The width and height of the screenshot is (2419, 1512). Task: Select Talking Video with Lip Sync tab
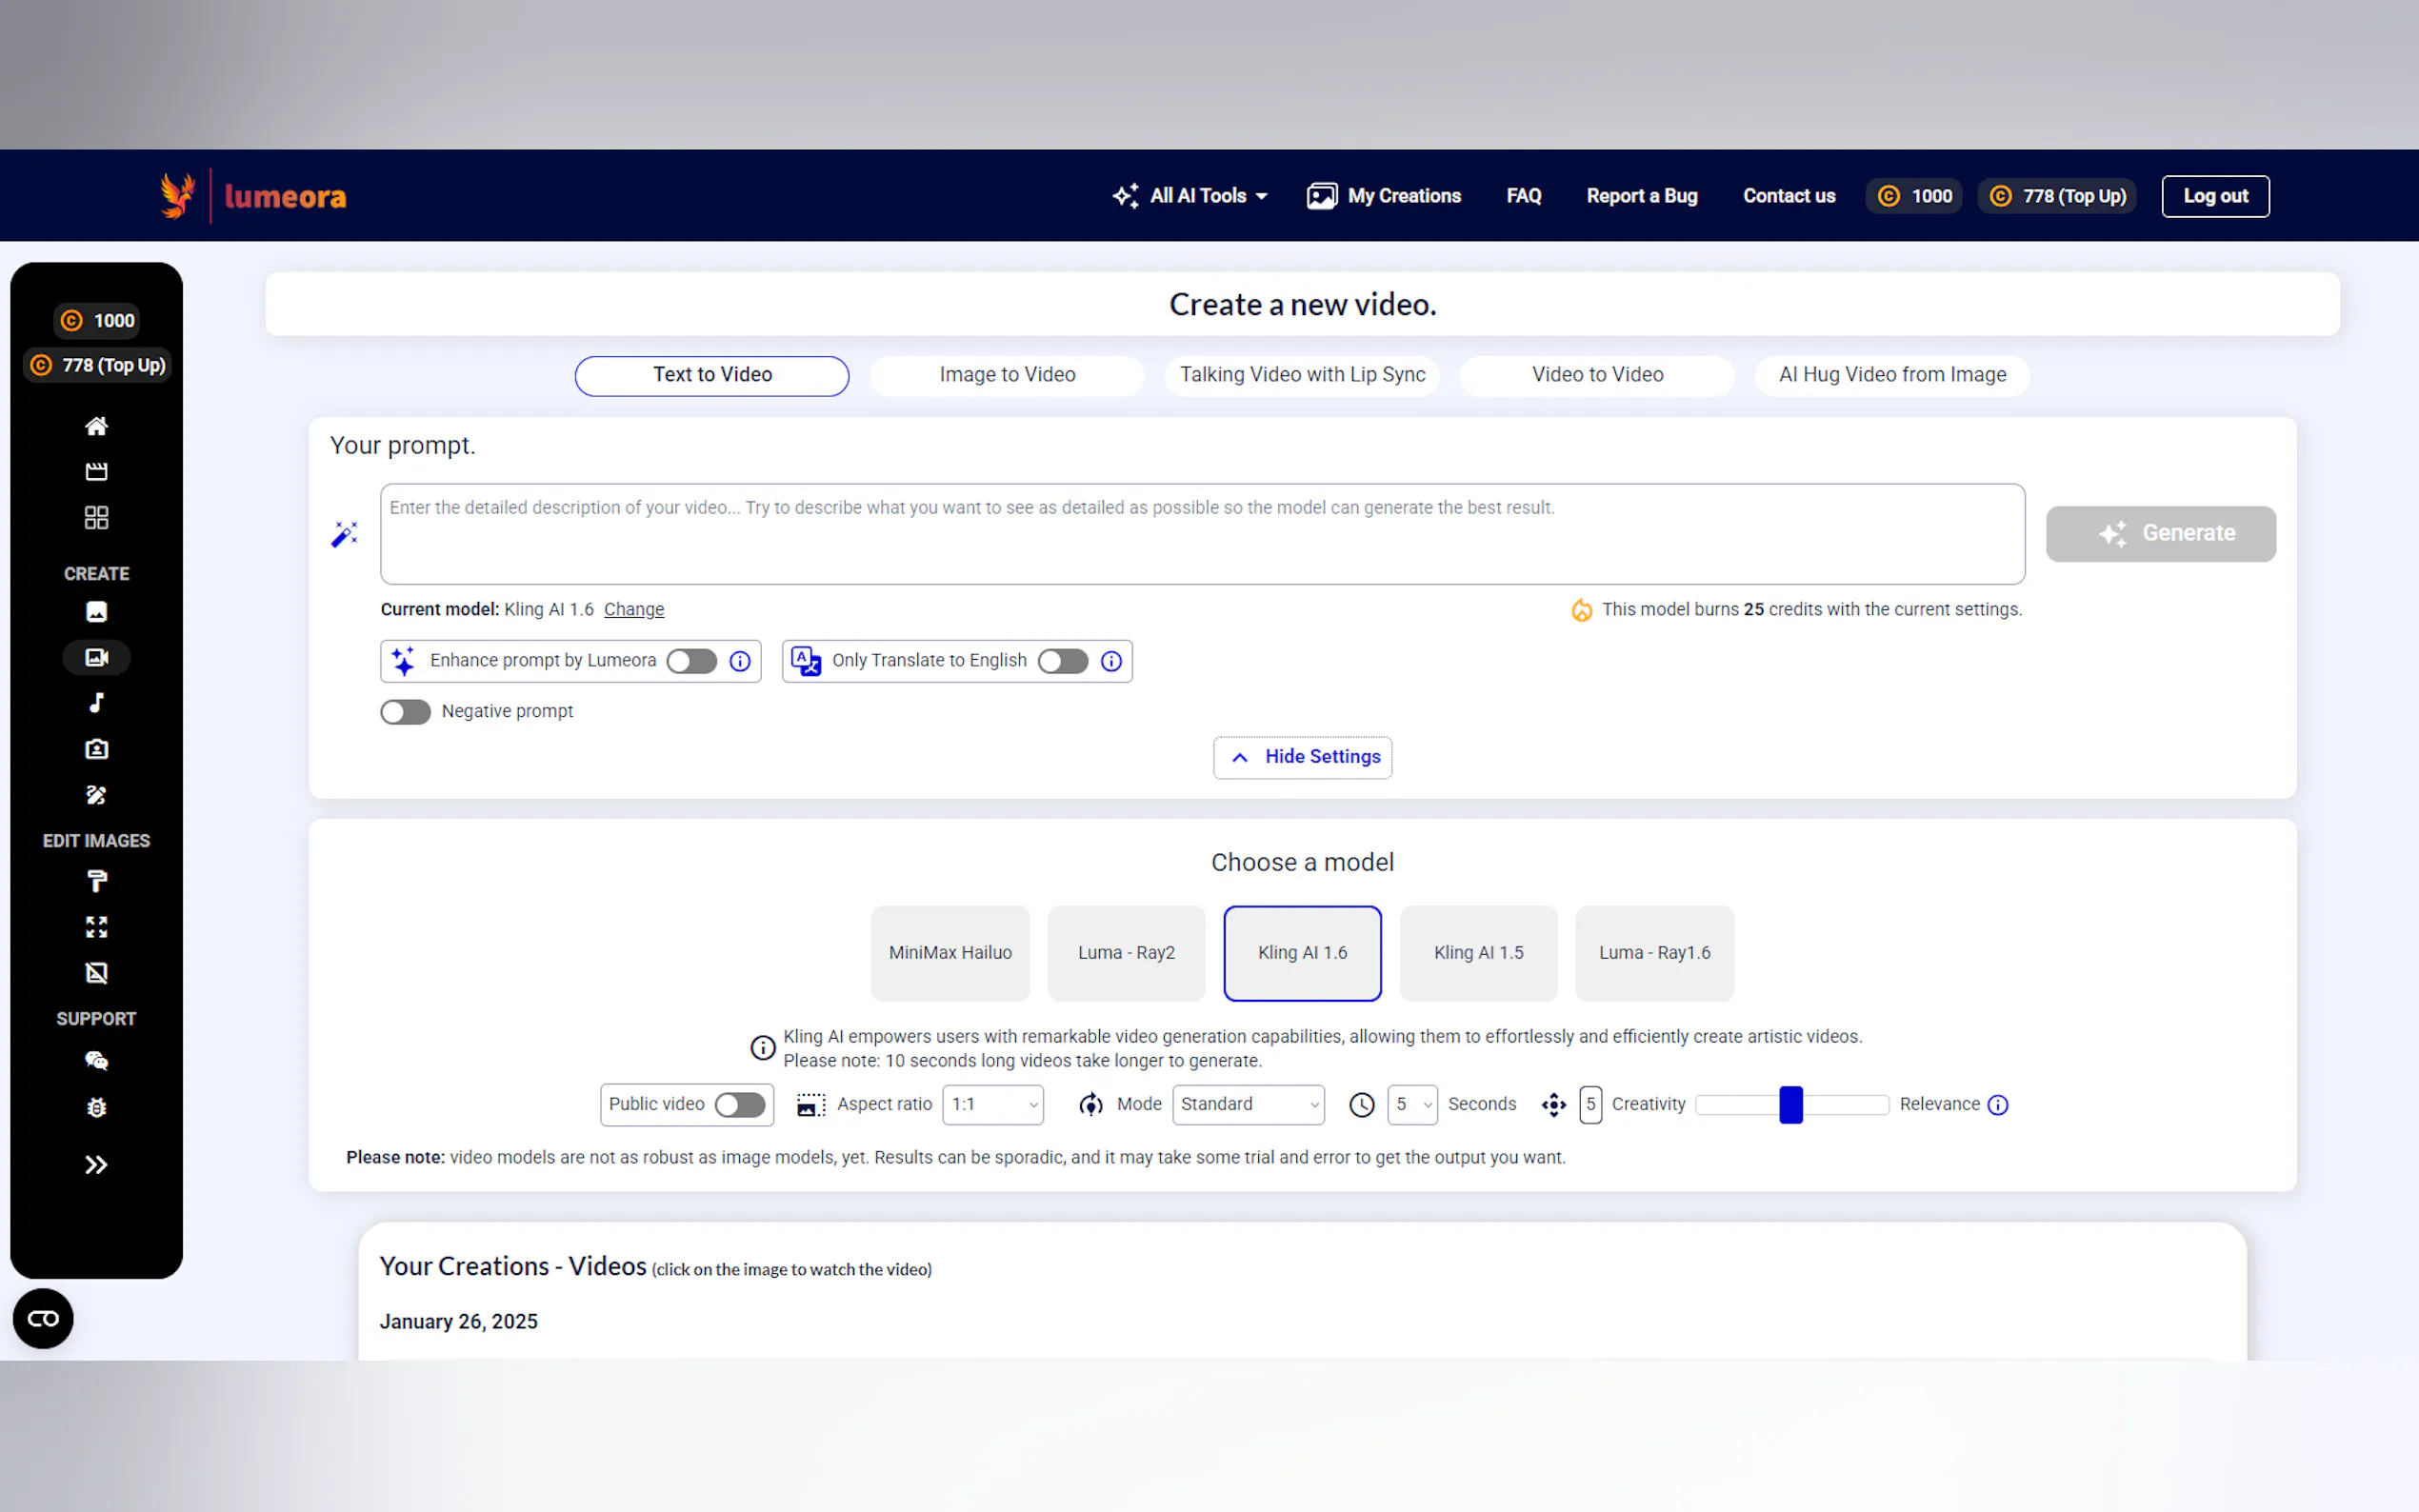tap(1301, 375)
